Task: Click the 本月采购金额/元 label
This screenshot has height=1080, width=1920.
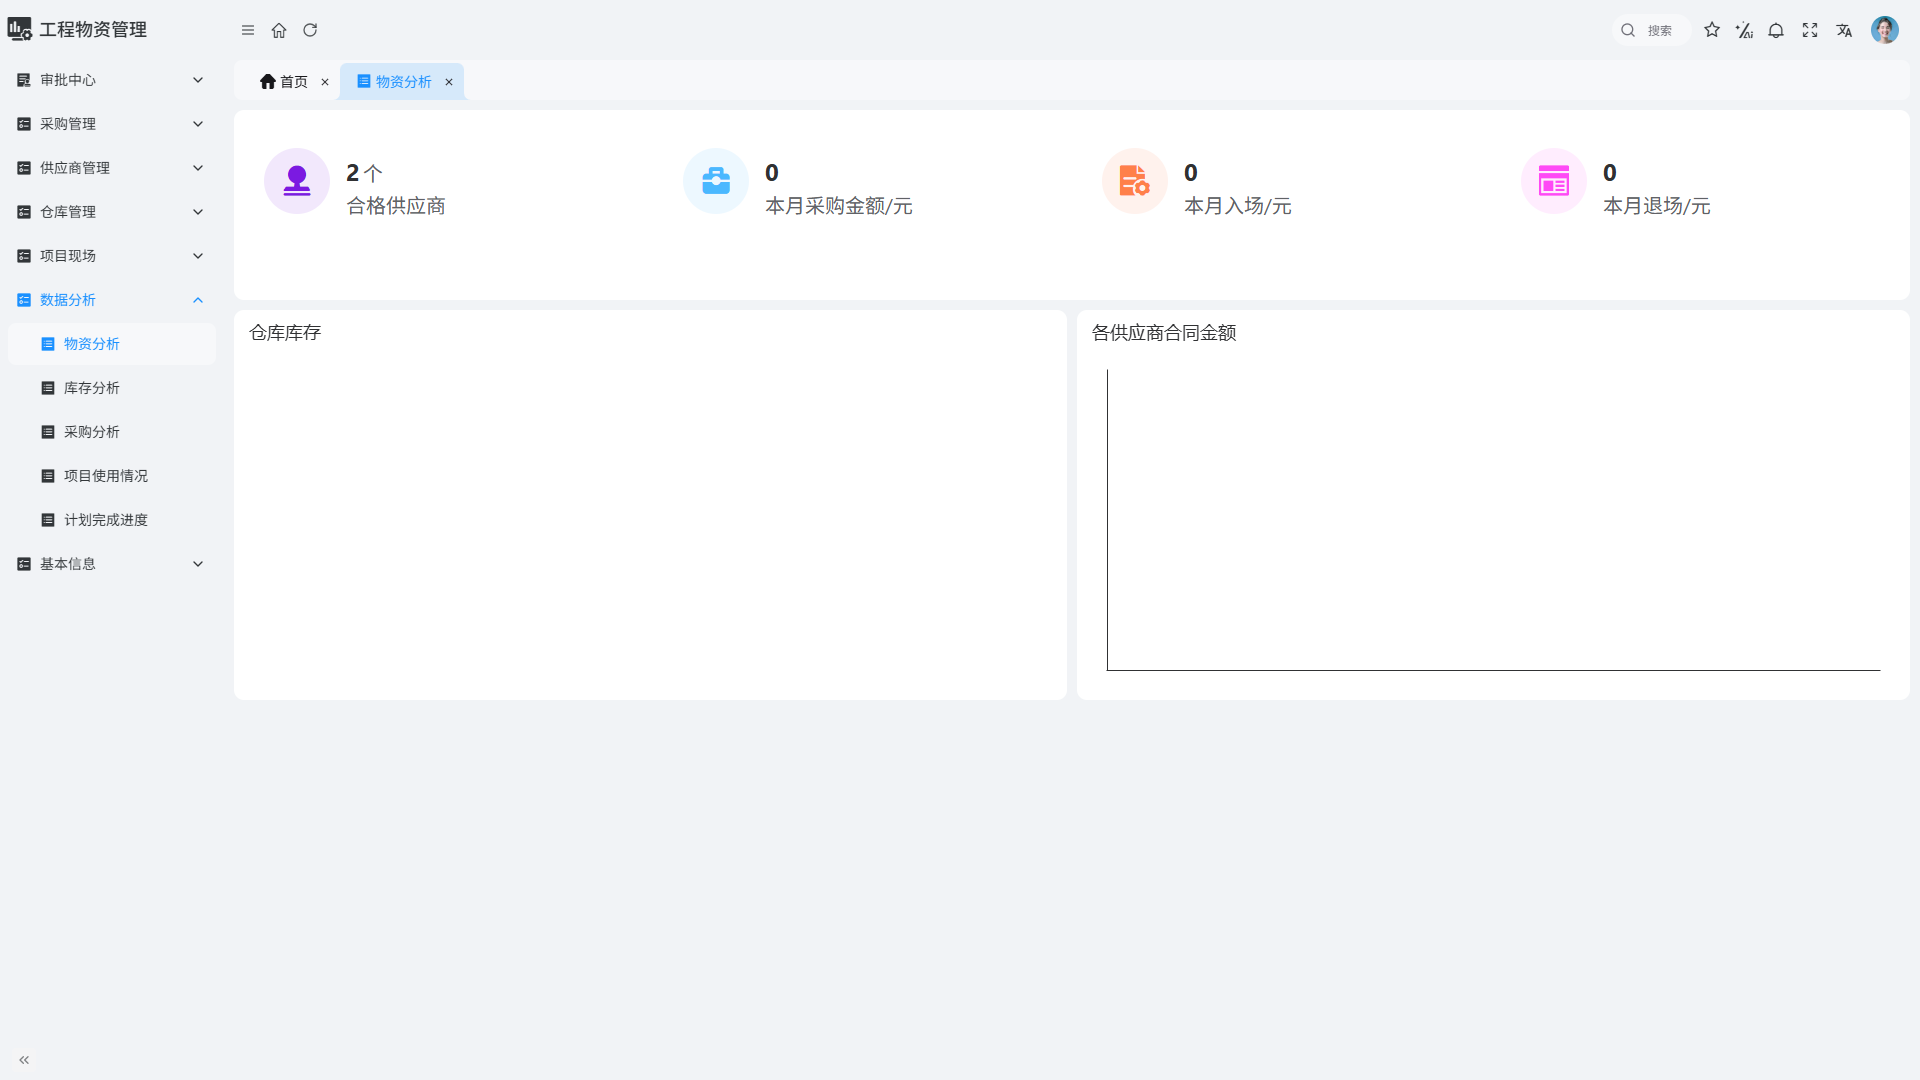Action: 839,206
